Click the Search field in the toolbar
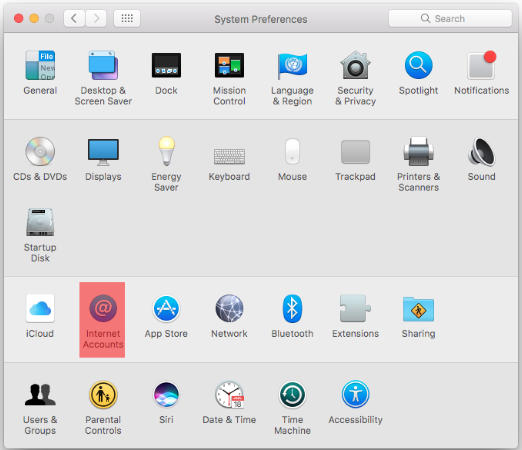 (450, 18)
